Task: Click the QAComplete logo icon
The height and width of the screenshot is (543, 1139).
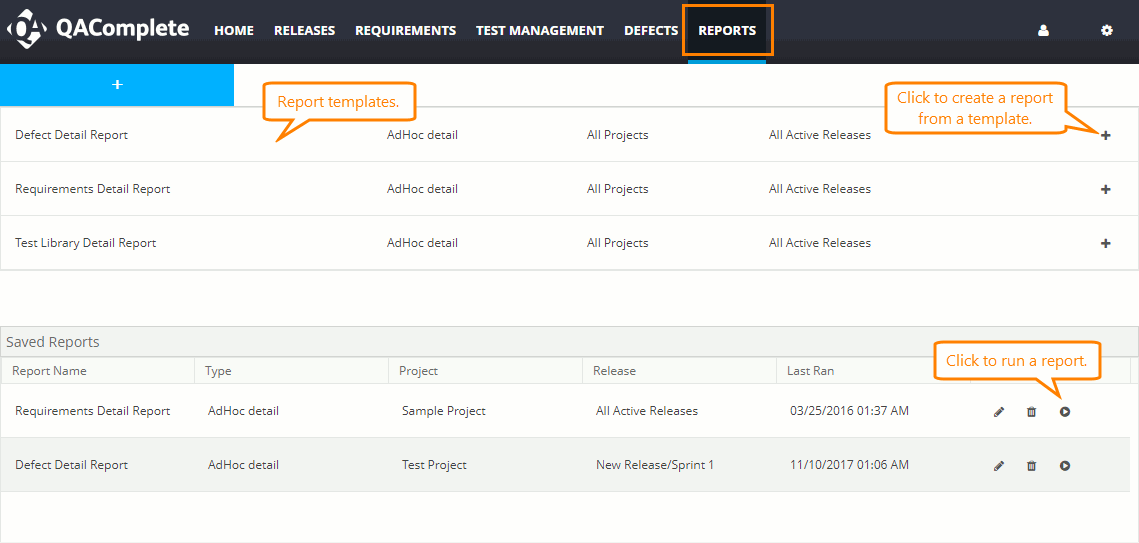Action: (x=27, y=30)
